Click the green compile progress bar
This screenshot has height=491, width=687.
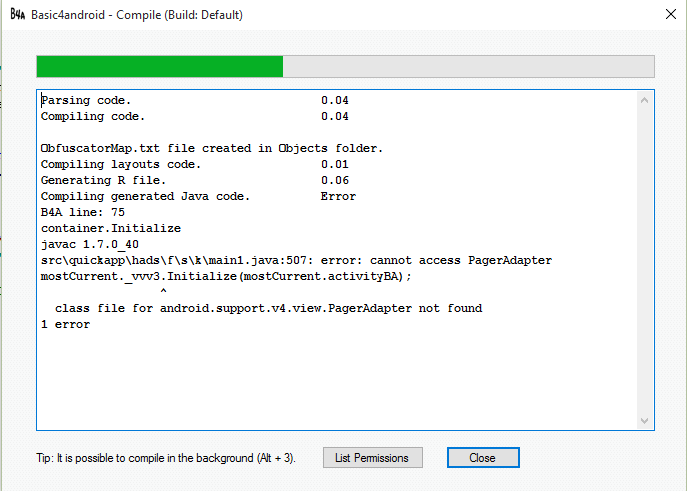click(x=160, y=66)
